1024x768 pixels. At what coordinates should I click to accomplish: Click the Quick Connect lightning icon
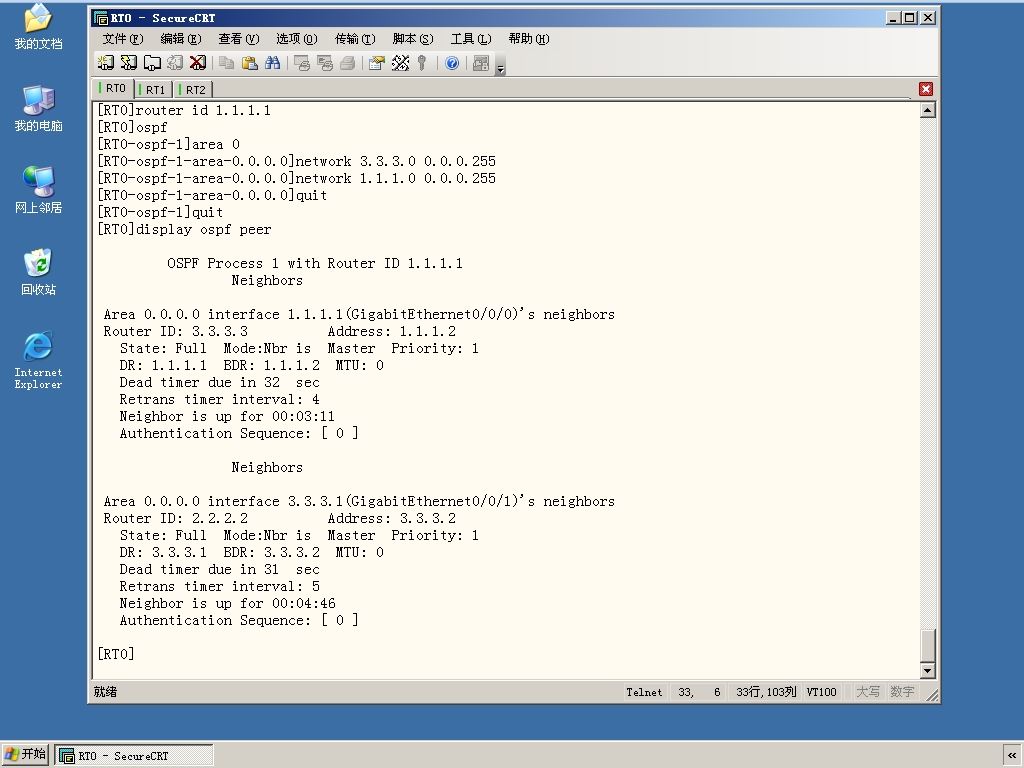(129, 63)
